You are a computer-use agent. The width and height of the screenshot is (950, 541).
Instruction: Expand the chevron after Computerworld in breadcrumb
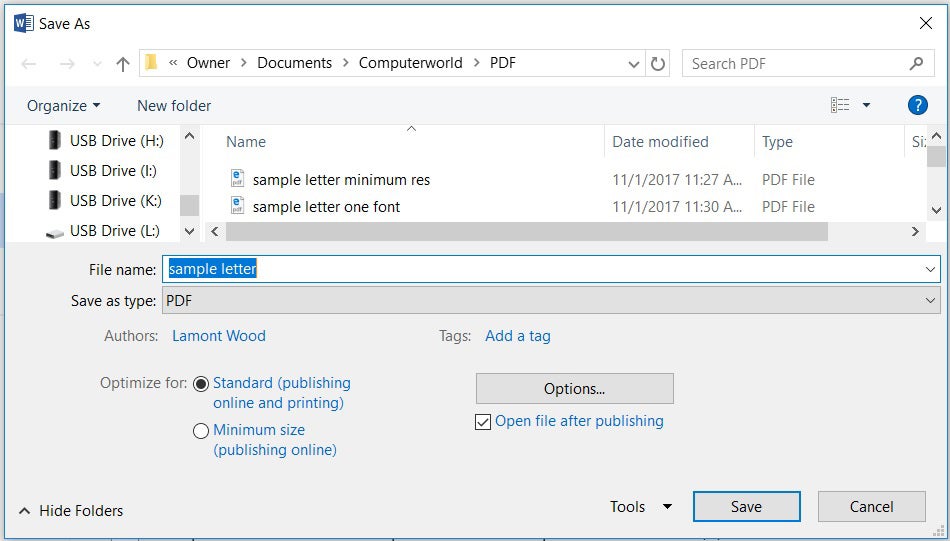476,63
